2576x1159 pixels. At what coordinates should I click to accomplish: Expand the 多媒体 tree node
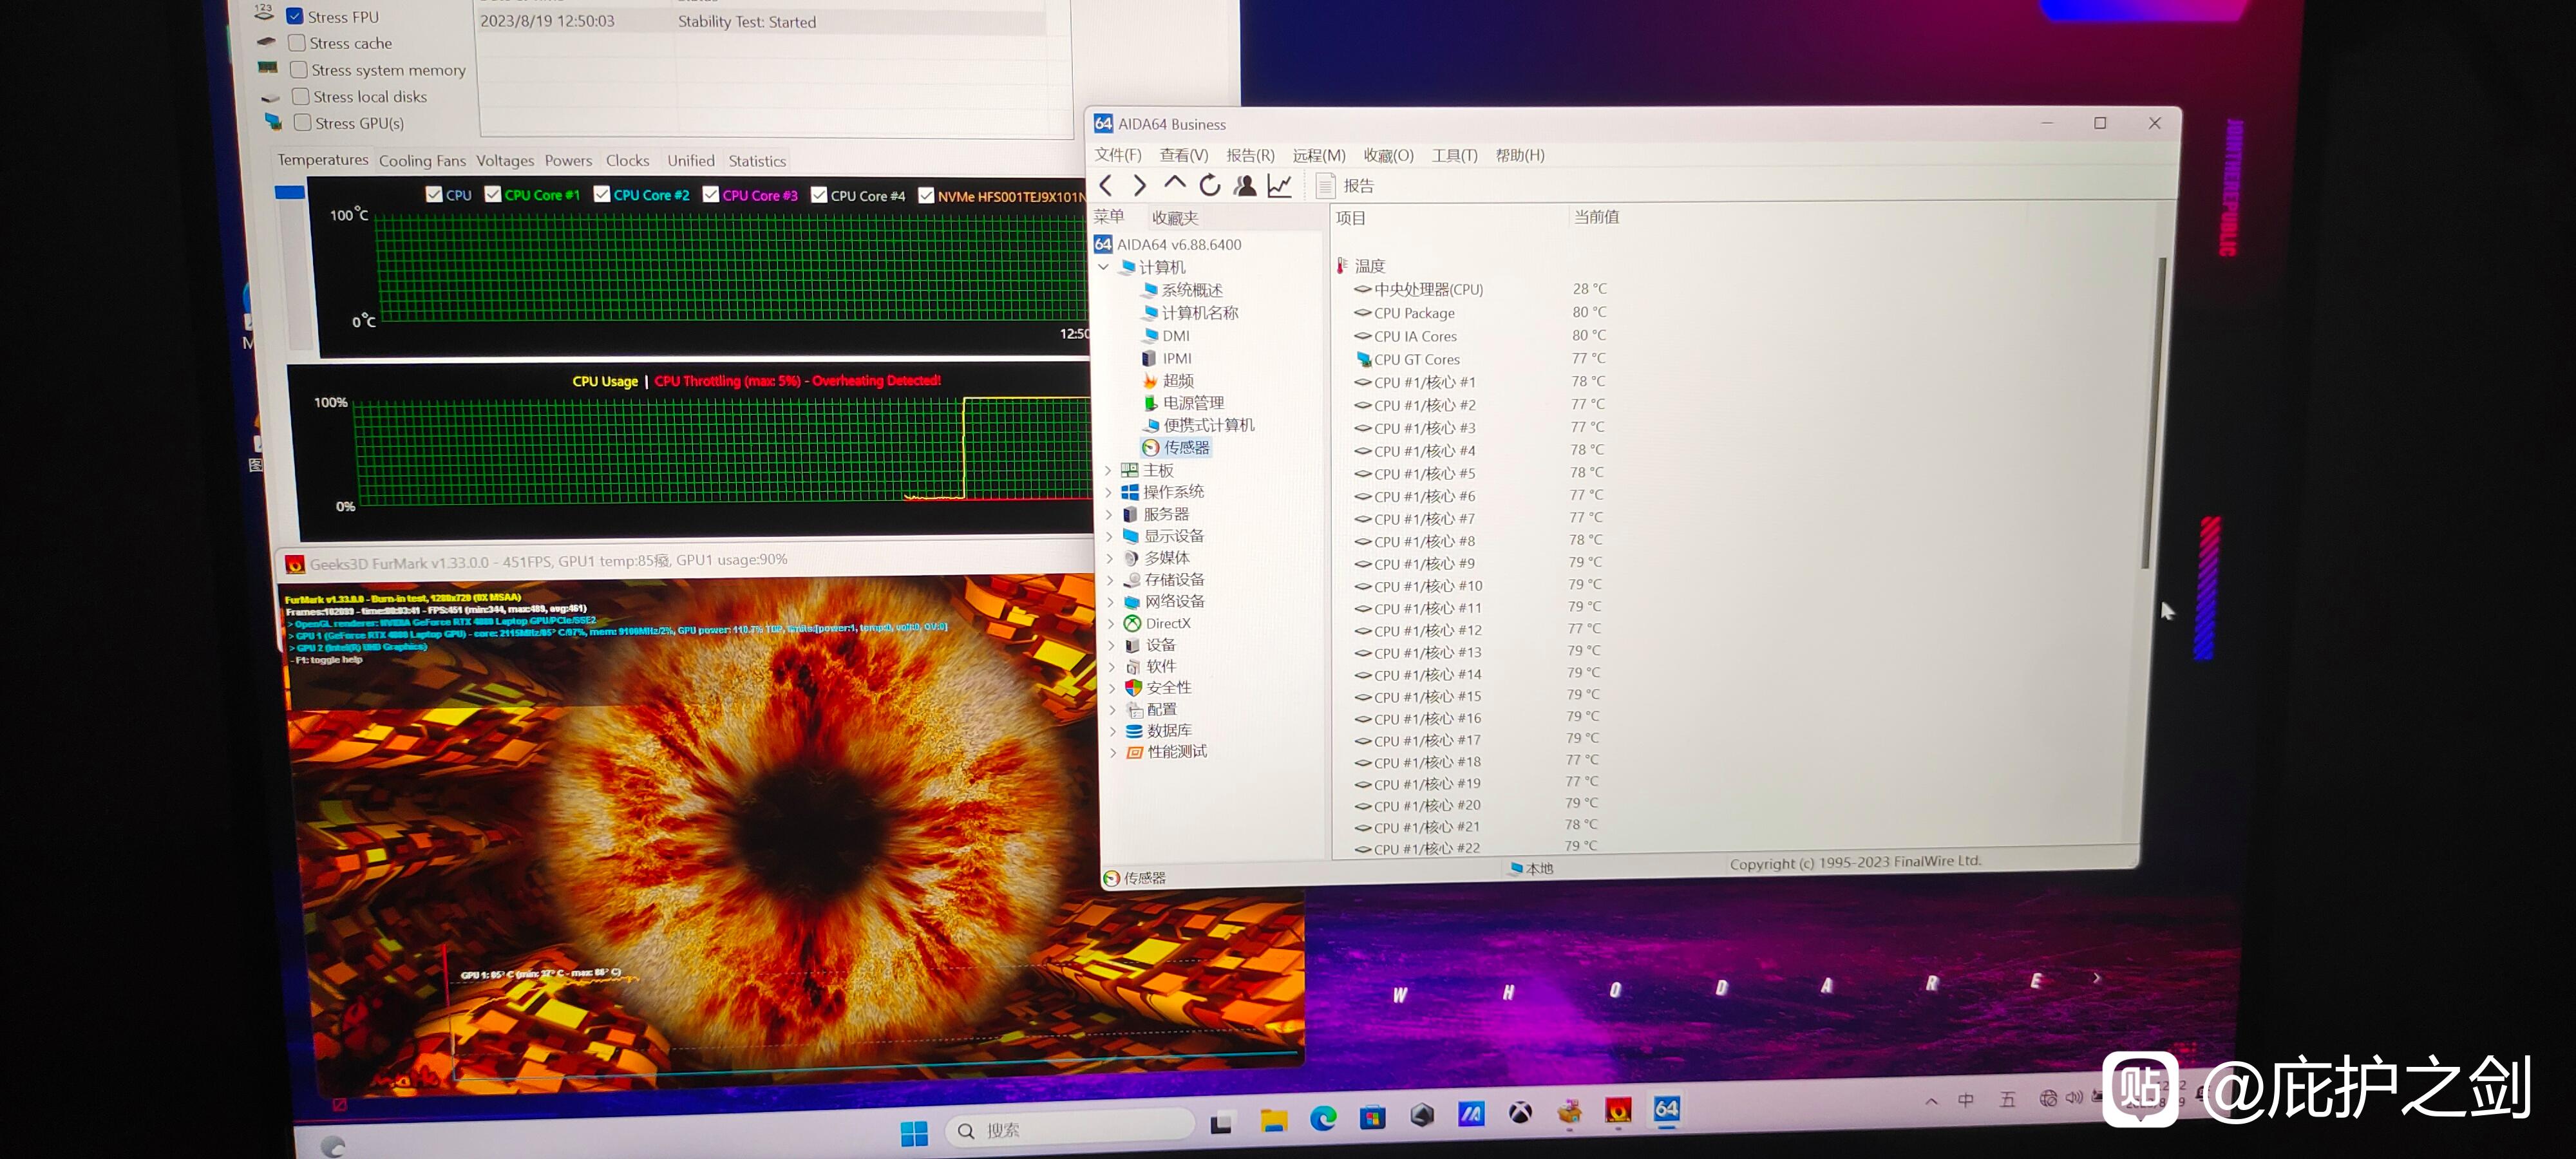tap(1109, 558)
